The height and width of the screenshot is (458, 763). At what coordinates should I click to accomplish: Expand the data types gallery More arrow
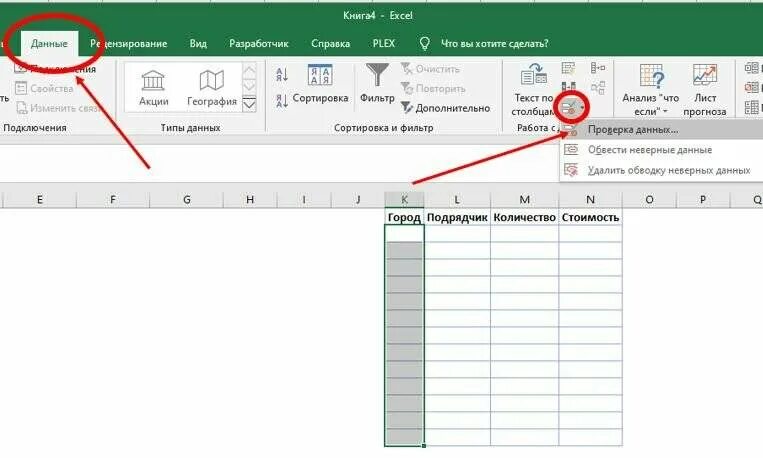[x=249, y=105]
